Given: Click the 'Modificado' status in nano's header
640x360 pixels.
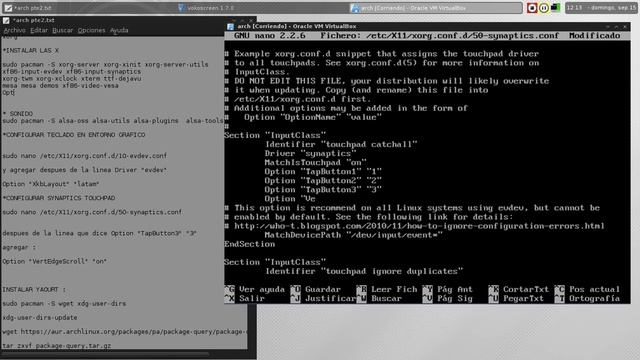Looking at the screenshot, I should pos(595,36).
